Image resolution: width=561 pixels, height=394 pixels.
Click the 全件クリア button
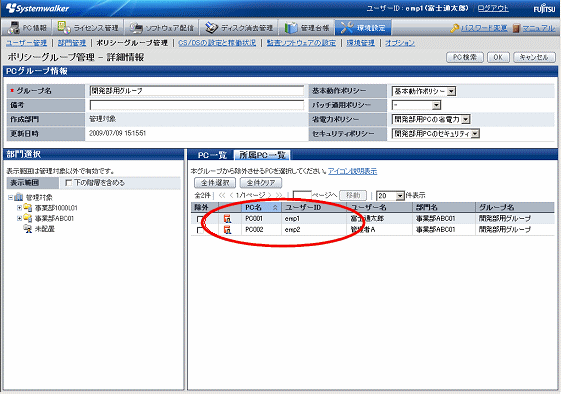tap(261, 183)
